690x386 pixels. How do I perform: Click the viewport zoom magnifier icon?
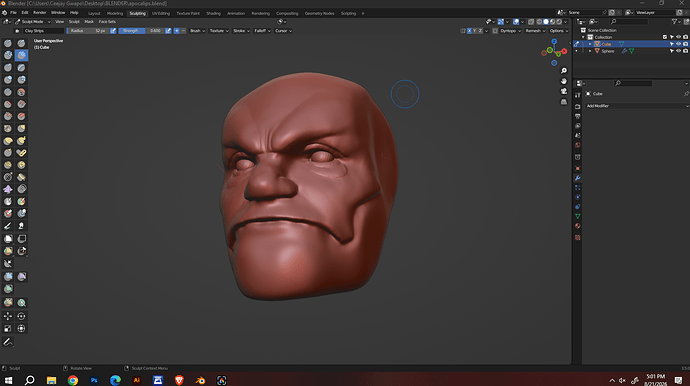(564, 71)
